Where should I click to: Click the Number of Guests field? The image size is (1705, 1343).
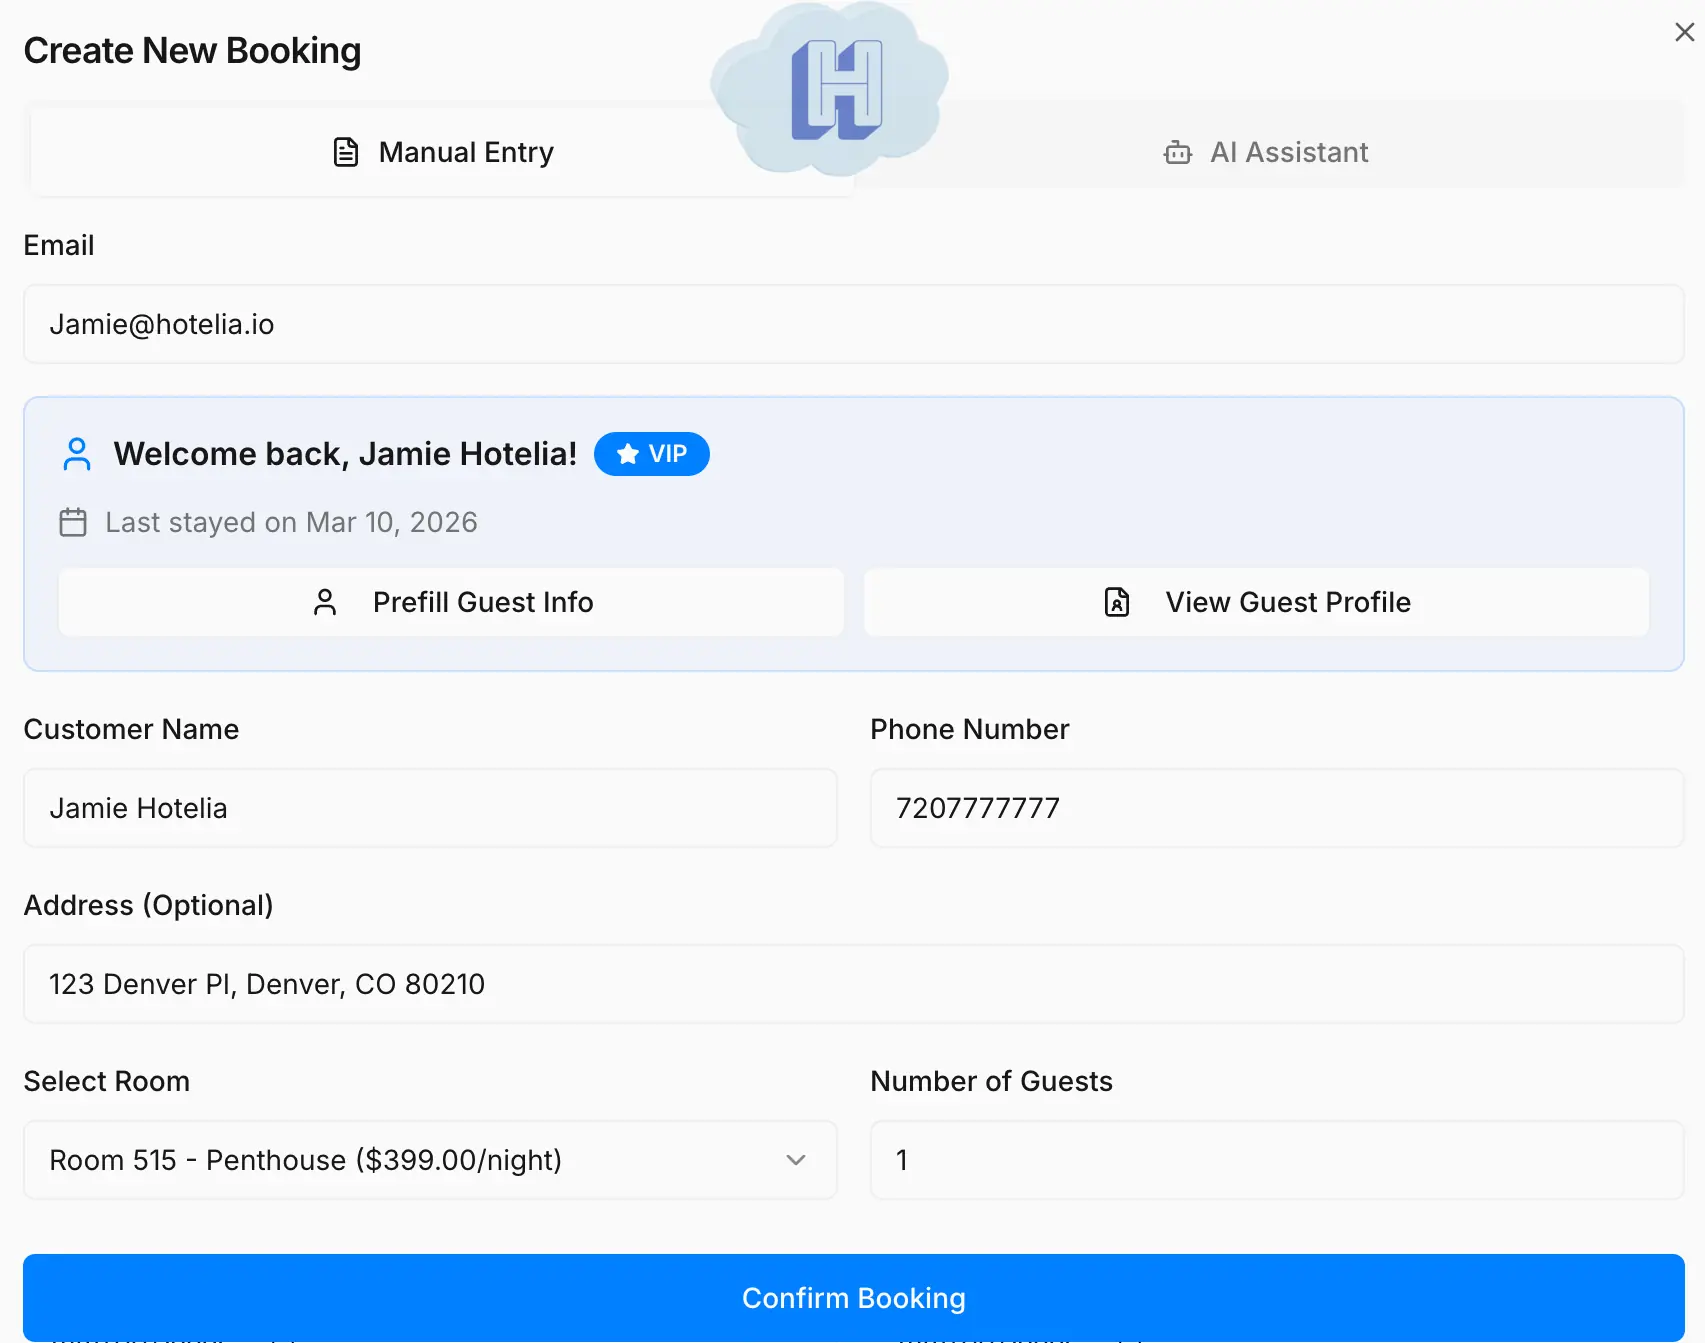[1275, 1160]
